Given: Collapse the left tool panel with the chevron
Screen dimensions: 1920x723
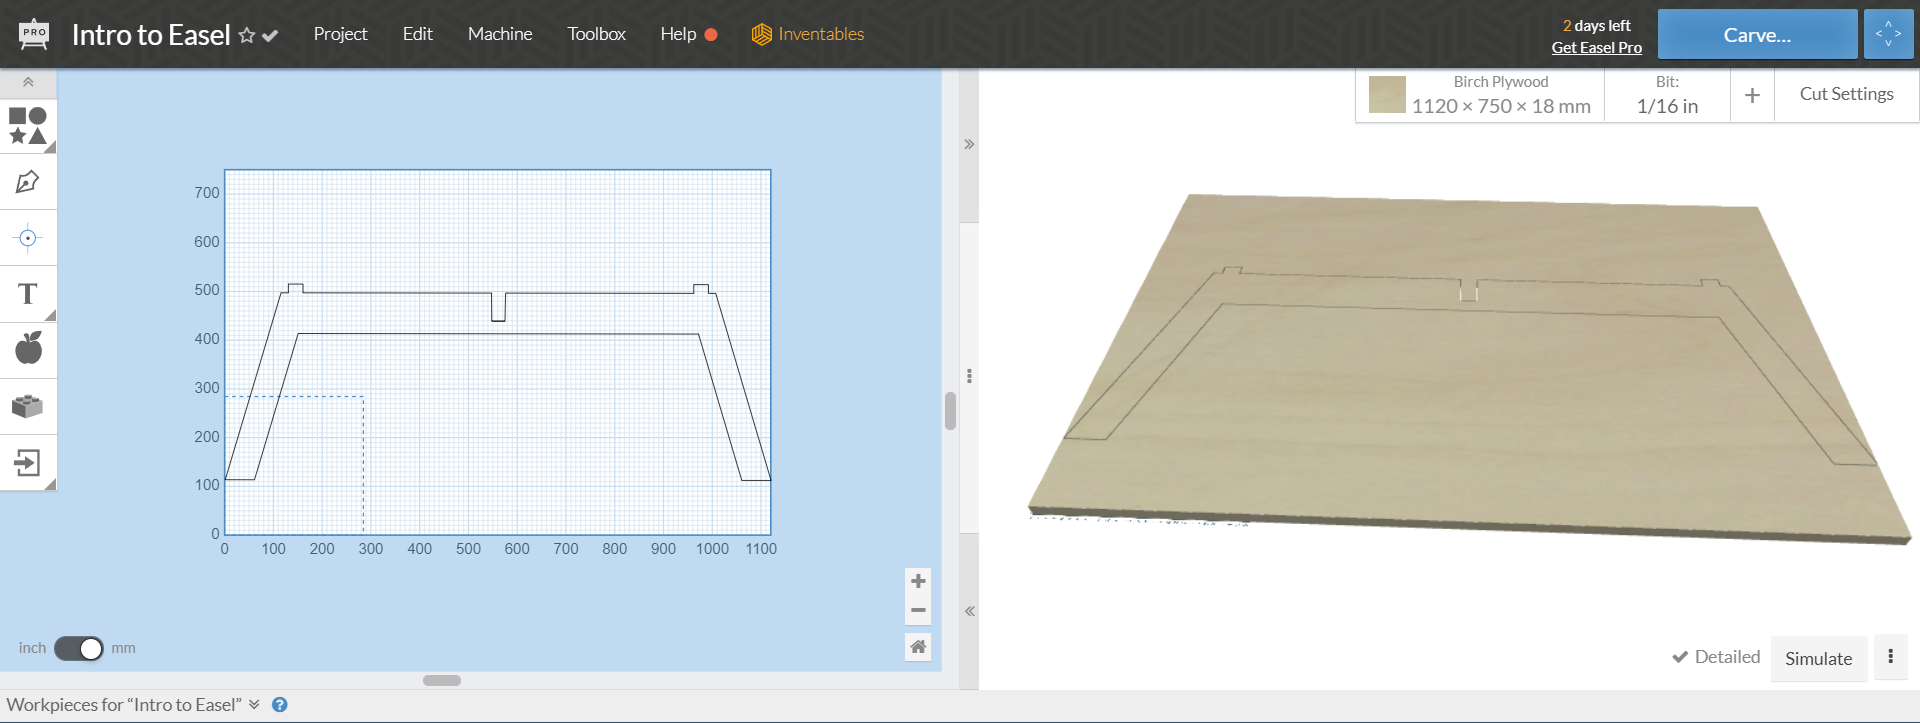Looking at the screenshot, I should (28, 82).
